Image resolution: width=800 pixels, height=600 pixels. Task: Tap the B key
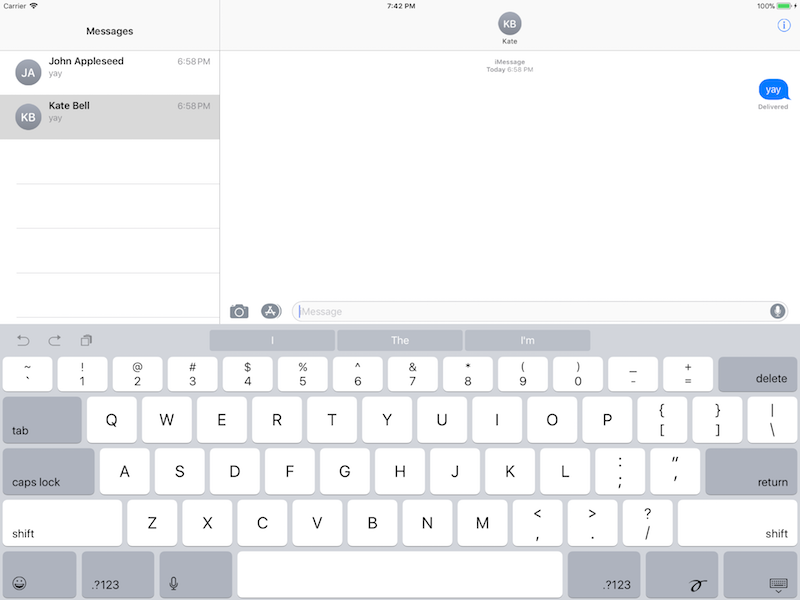(372, 523)
